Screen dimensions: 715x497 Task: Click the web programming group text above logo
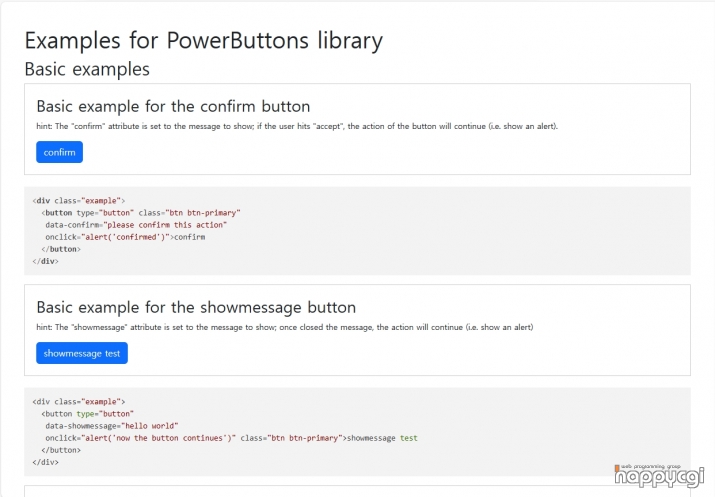[x=650, y=466]
